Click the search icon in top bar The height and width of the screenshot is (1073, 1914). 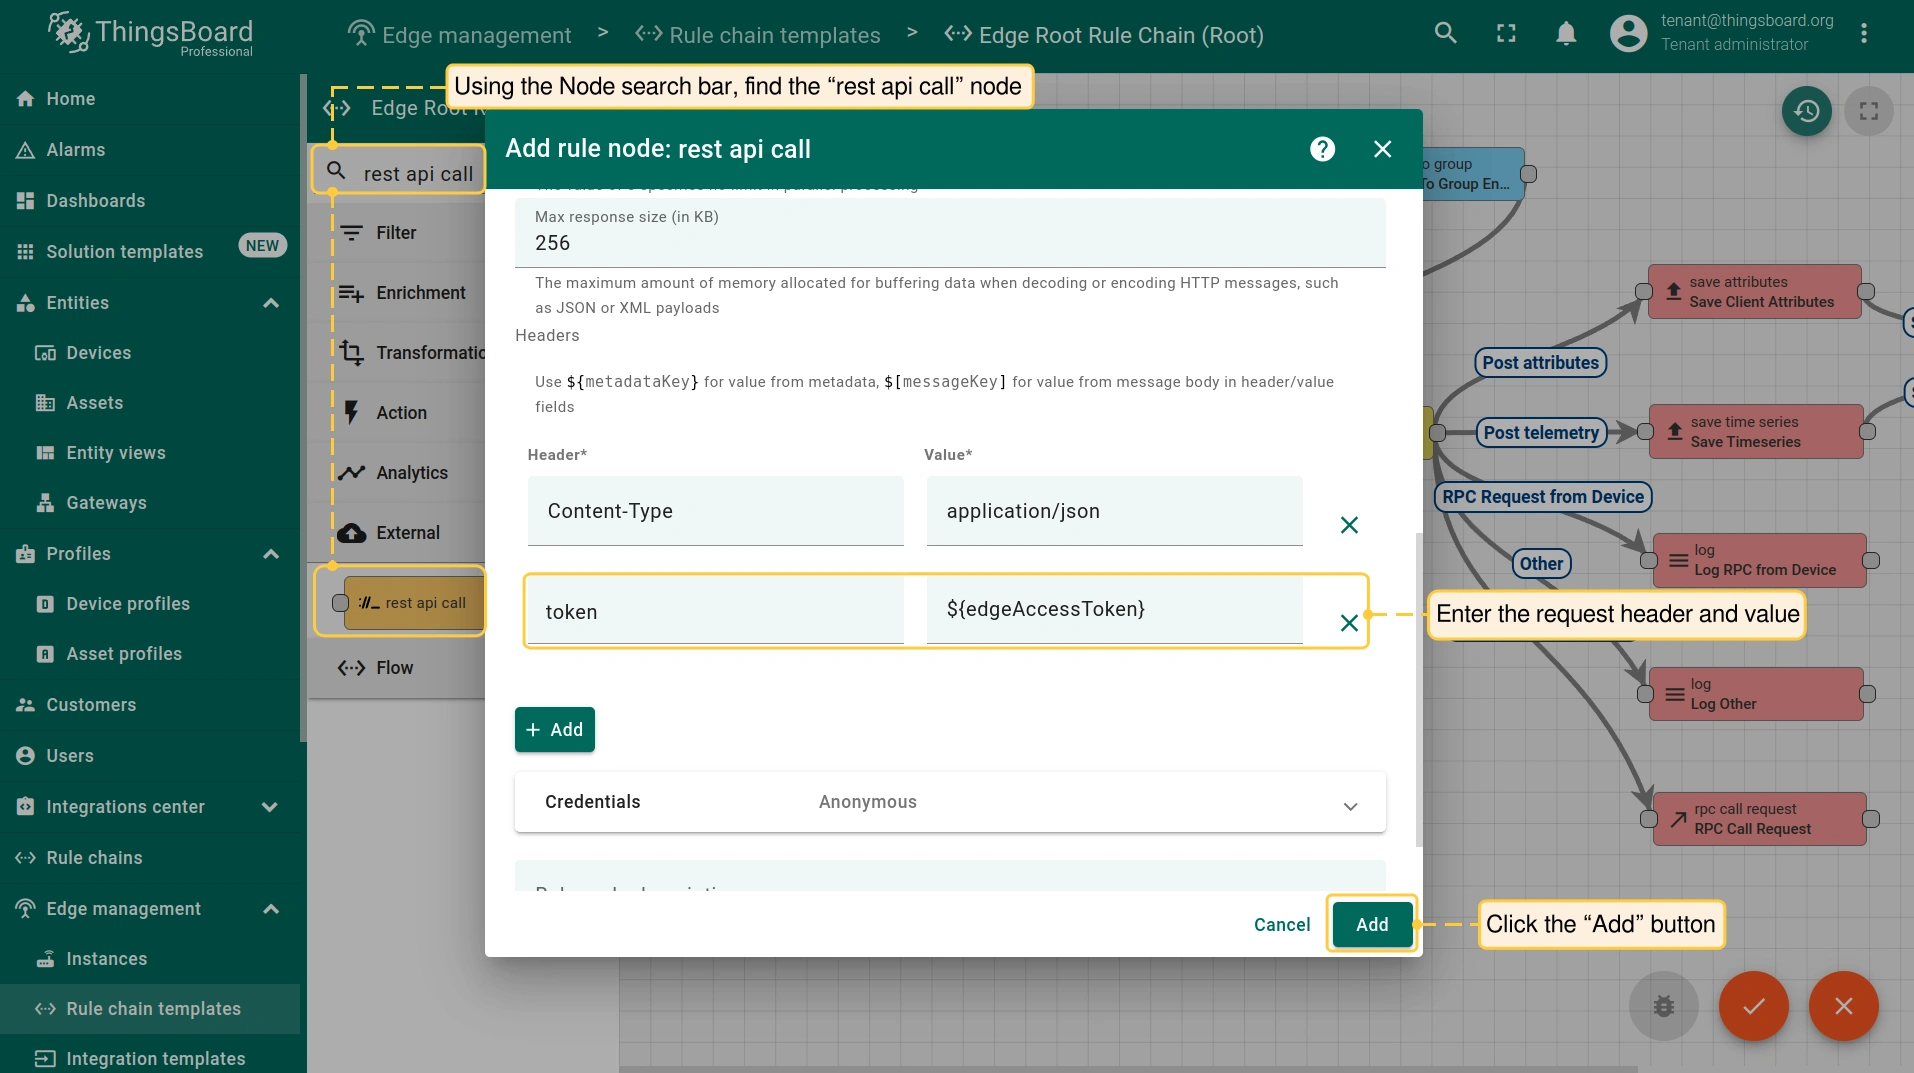coord(1445,33)
